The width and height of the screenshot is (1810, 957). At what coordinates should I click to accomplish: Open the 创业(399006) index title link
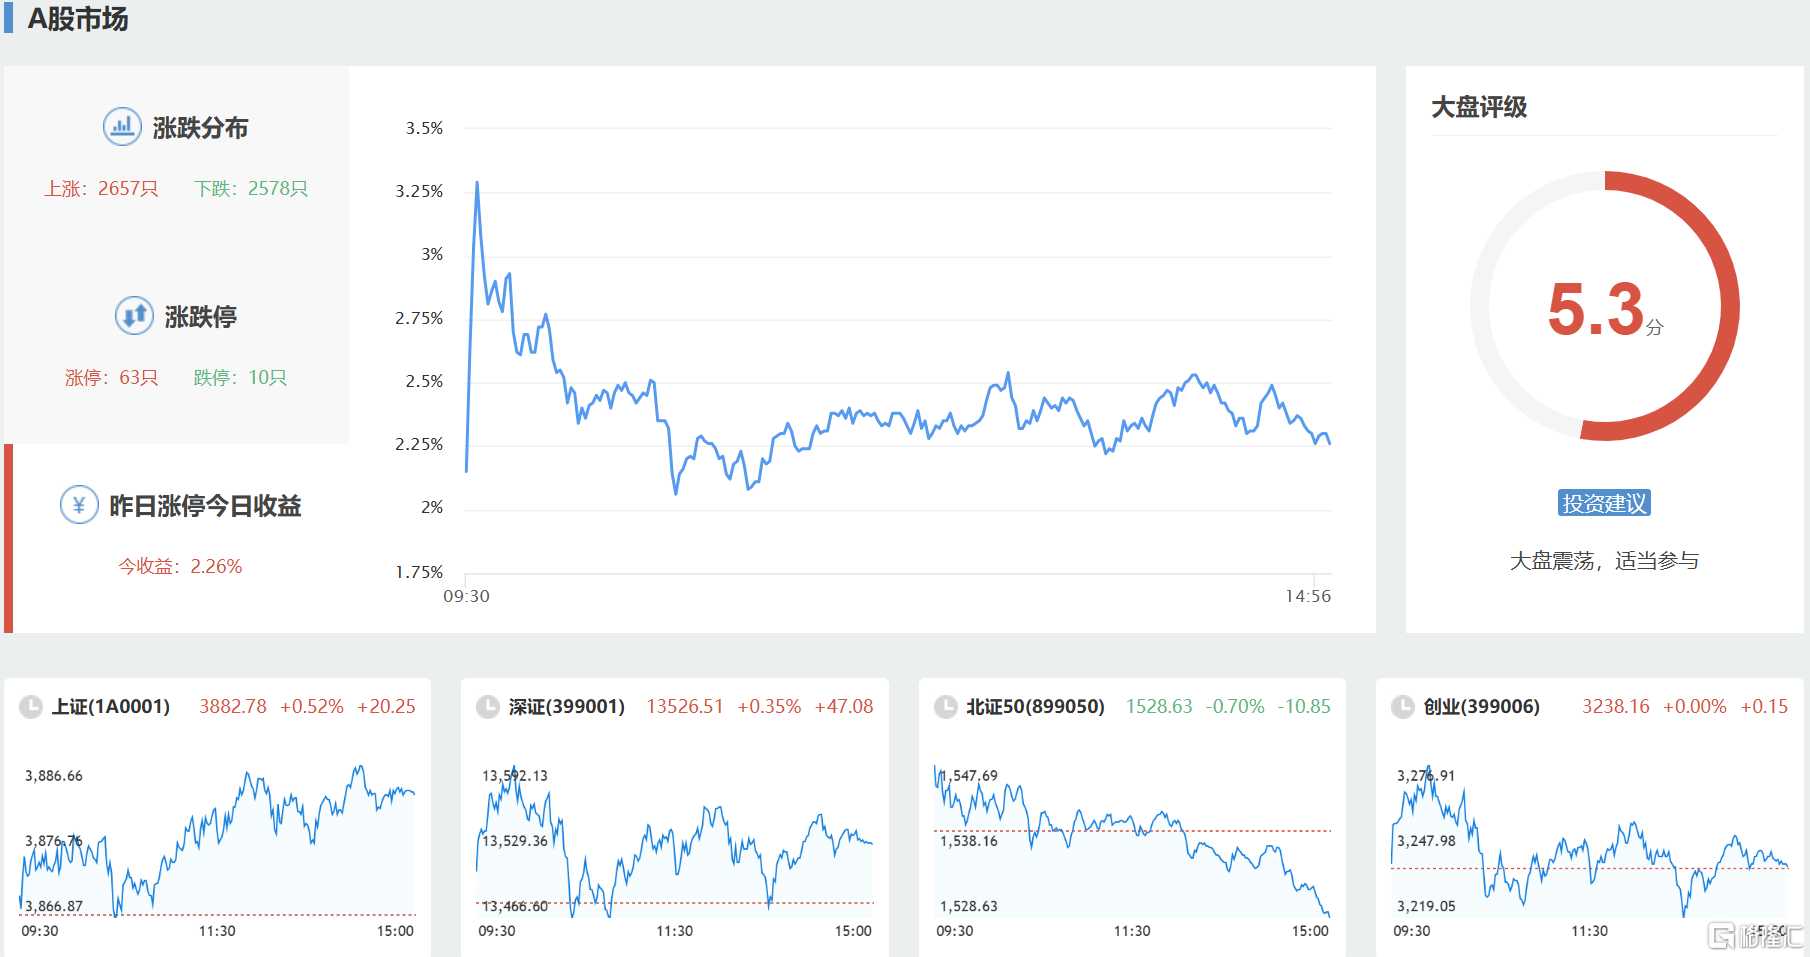point(1481,707)
